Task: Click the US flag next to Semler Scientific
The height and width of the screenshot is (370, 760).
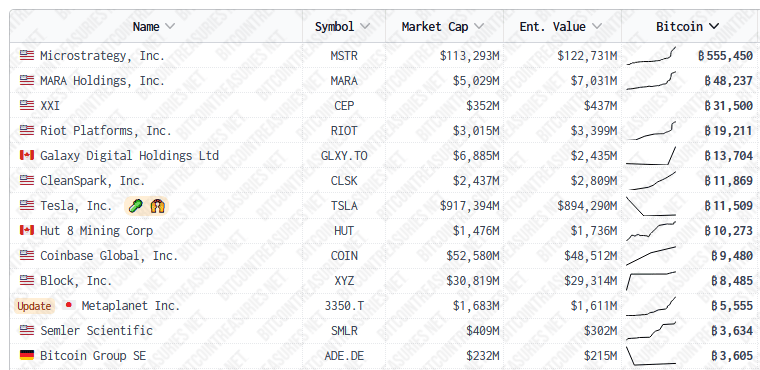Action: pyautogui.click(x=27, y=330)
